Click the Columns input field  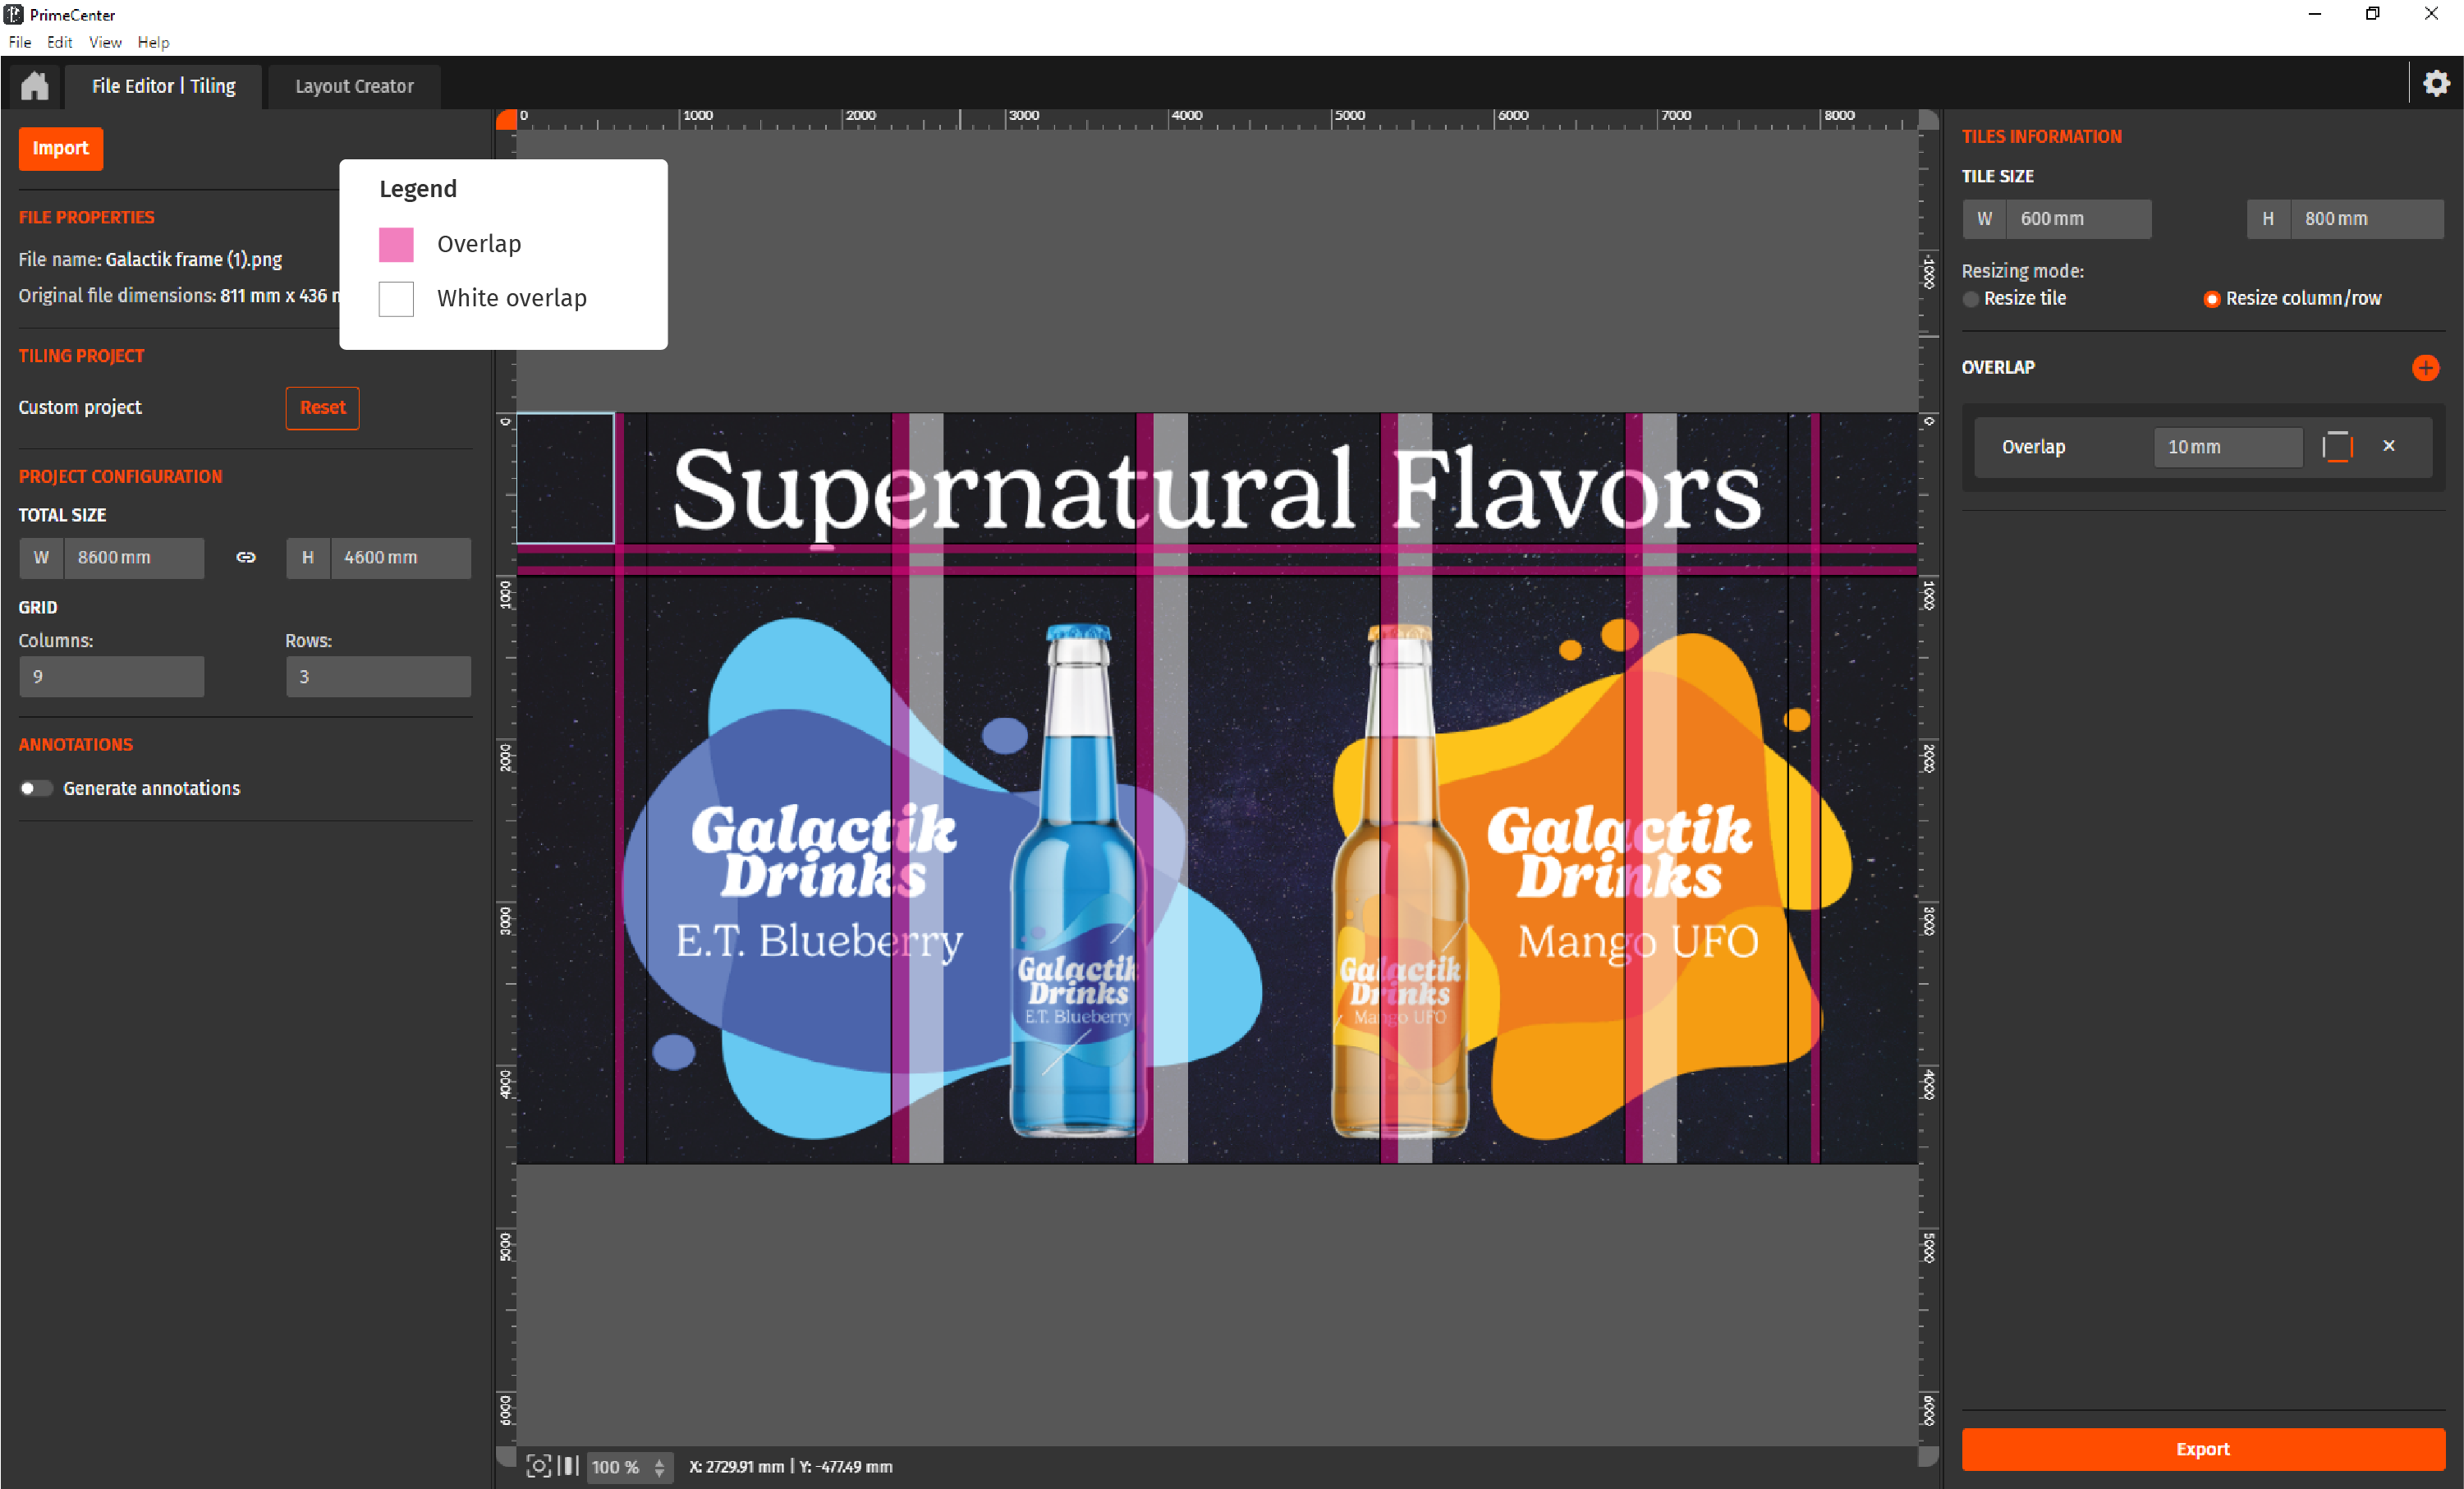pyautogui.click(x=112, y=677)
